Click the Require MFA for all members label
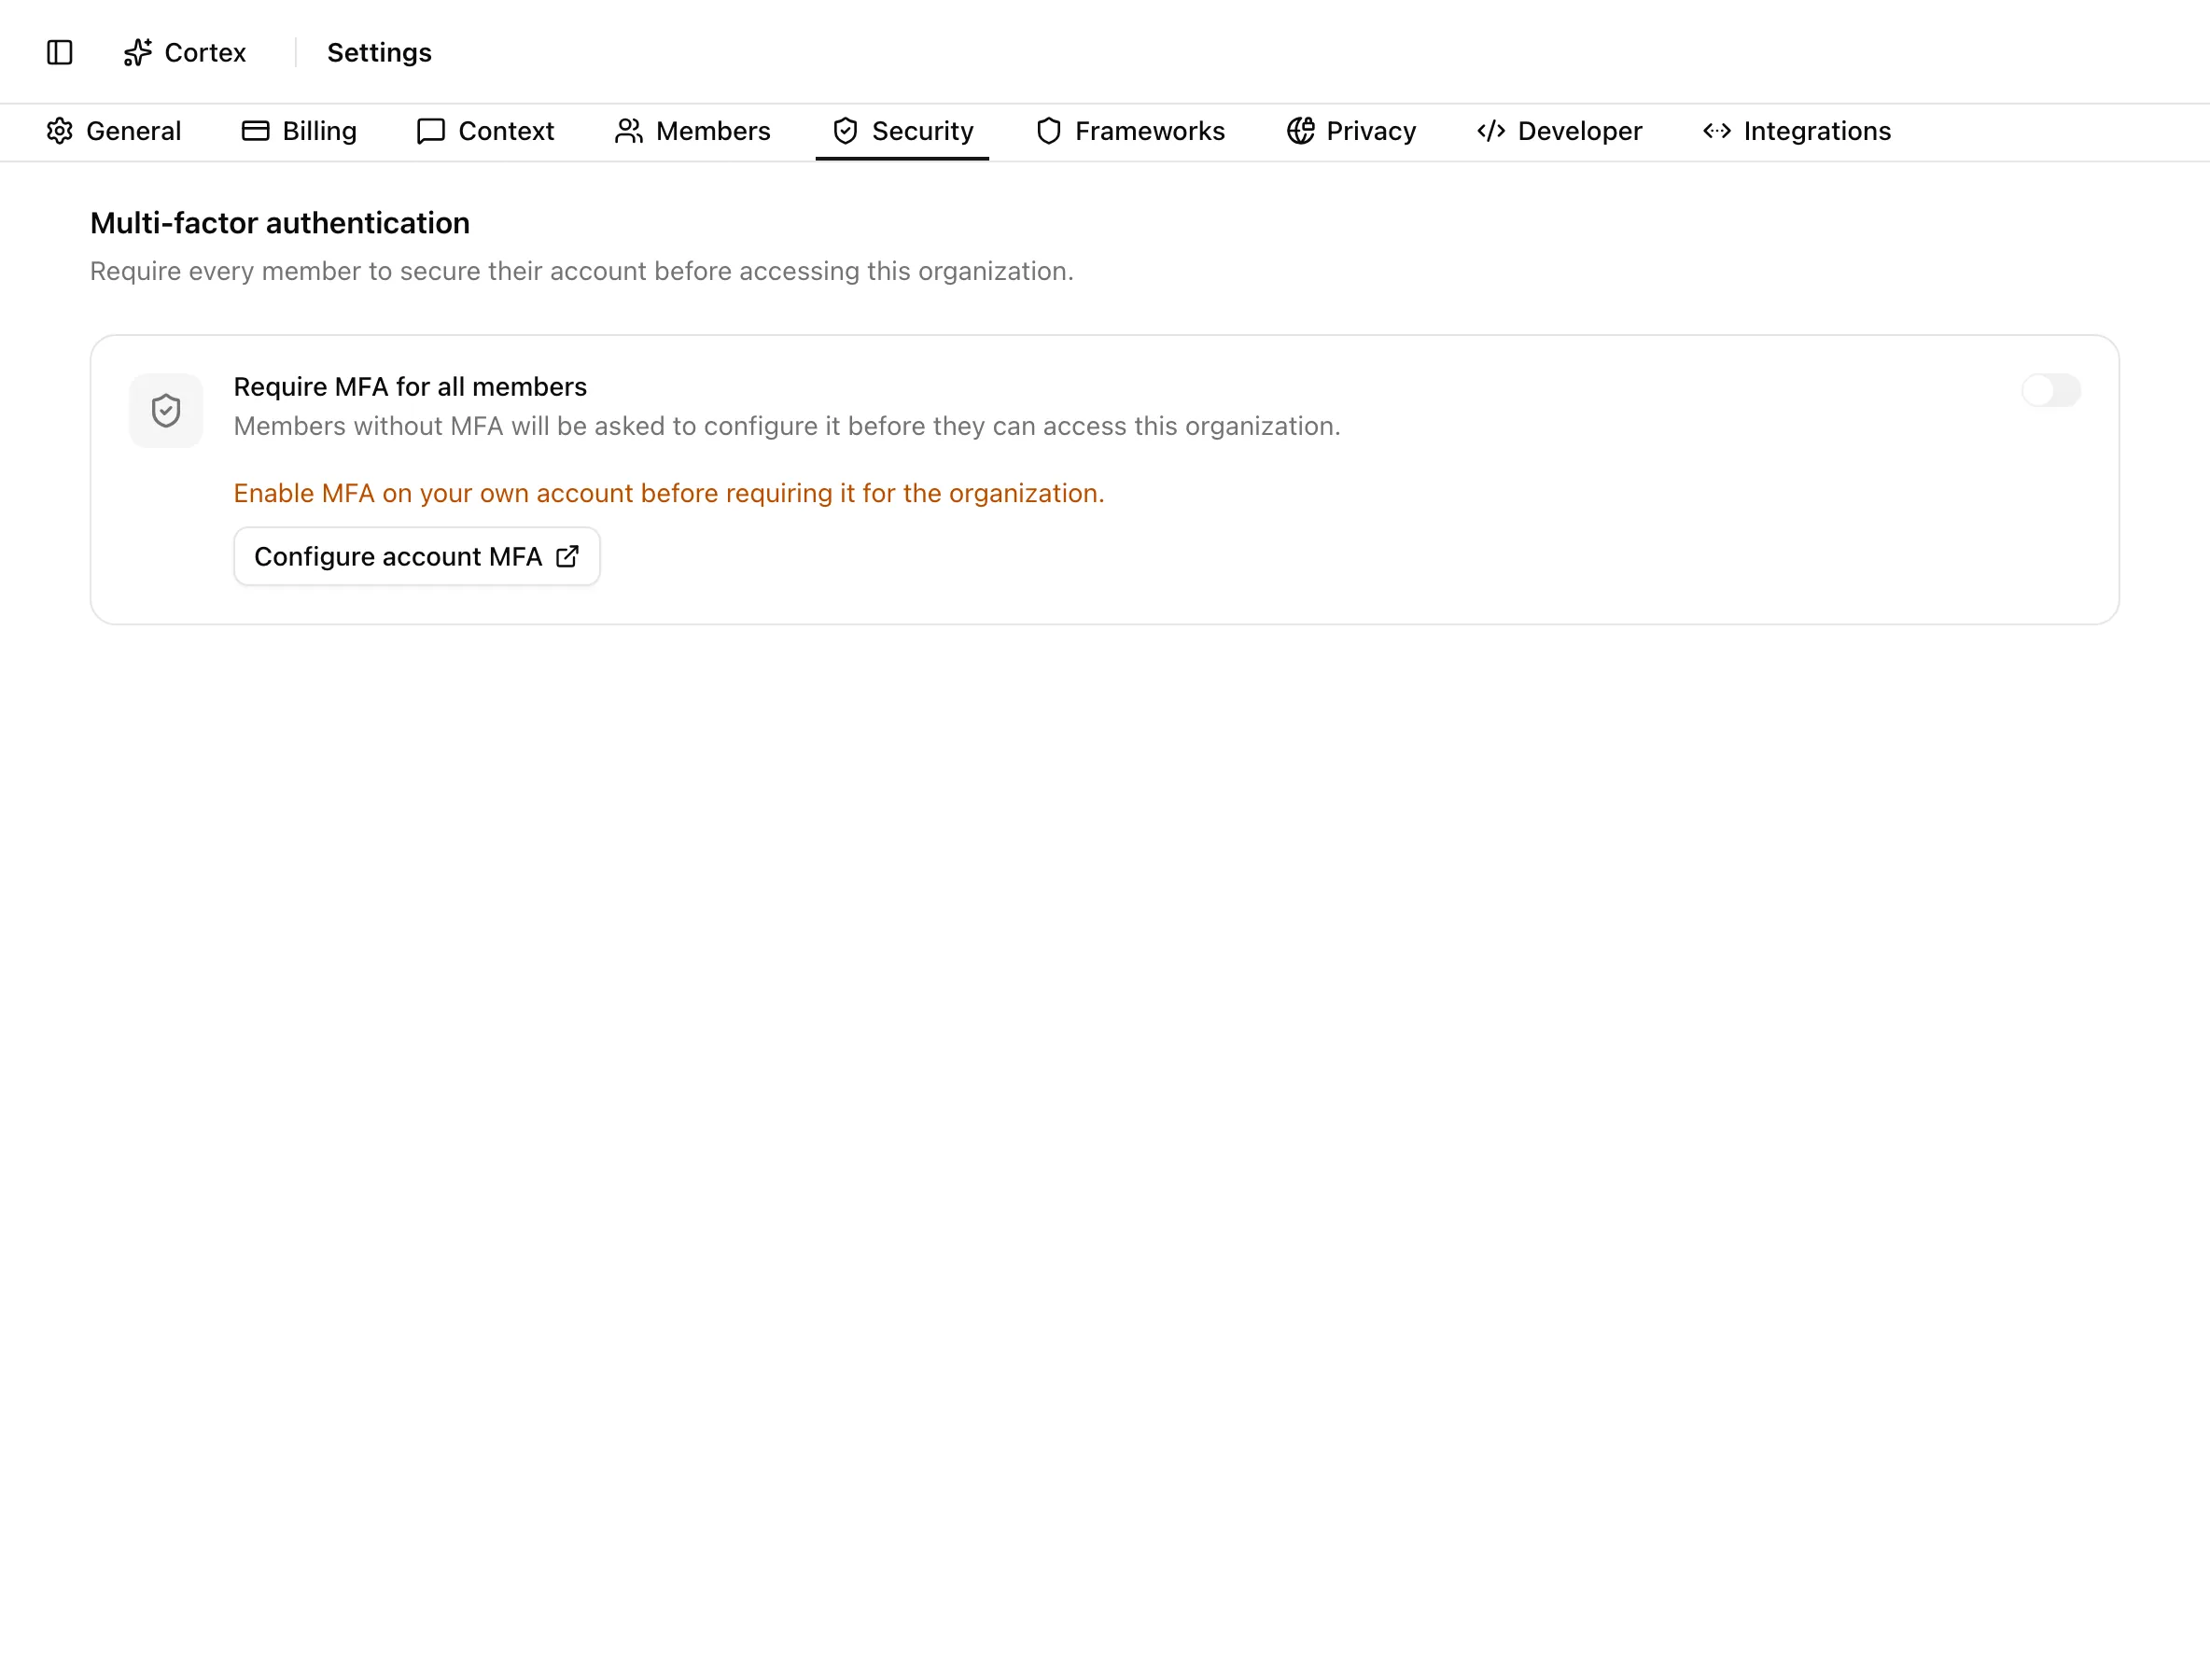This screenshot has height=1680, width=2210. pyautogui.click(x=410, y=387)
